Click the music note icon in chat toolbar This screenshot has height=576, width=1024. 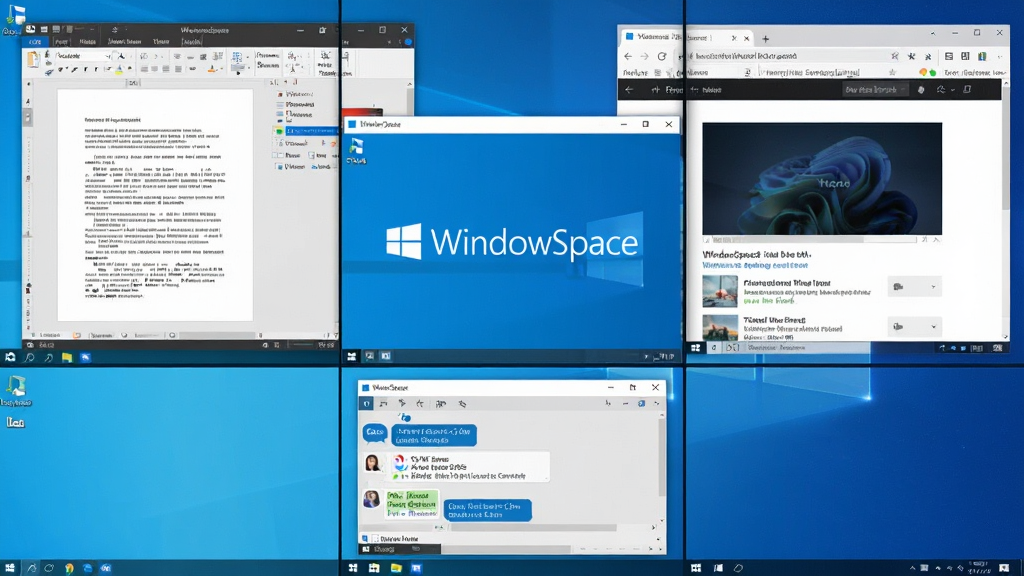click(383, 404)
